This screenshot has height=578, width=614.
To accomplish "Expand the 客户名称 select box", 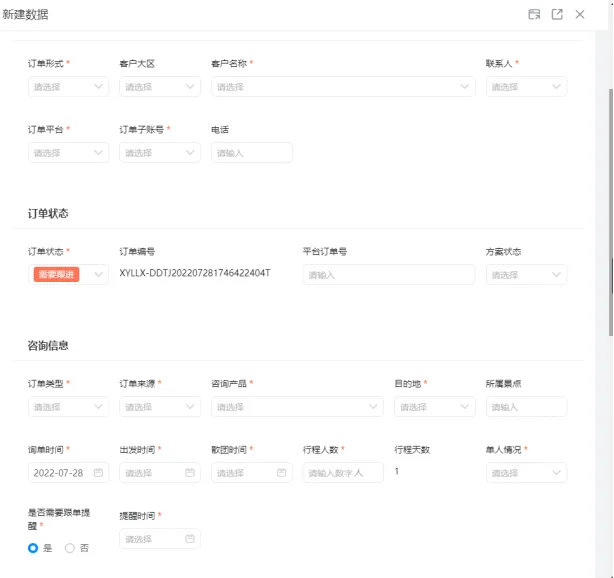I will tap(343, 87).
